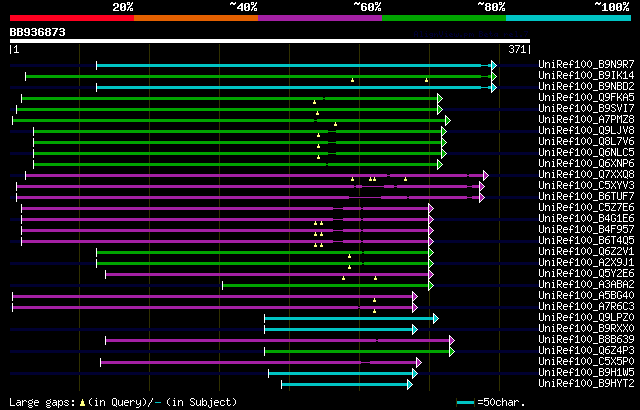Viewport: 640px width, 410px height.
Task: Click the red 20% identity color segment
Action: 72,18
